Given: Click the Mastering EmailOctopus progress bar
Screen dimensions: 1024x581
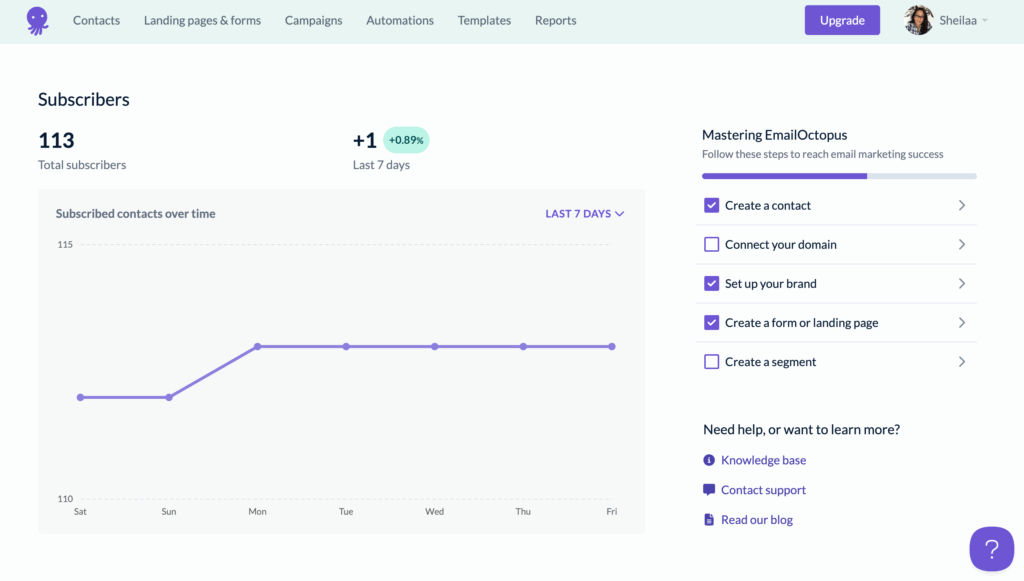Looking at the screenshot, I should pyautogui.click(x=839, y=176).
